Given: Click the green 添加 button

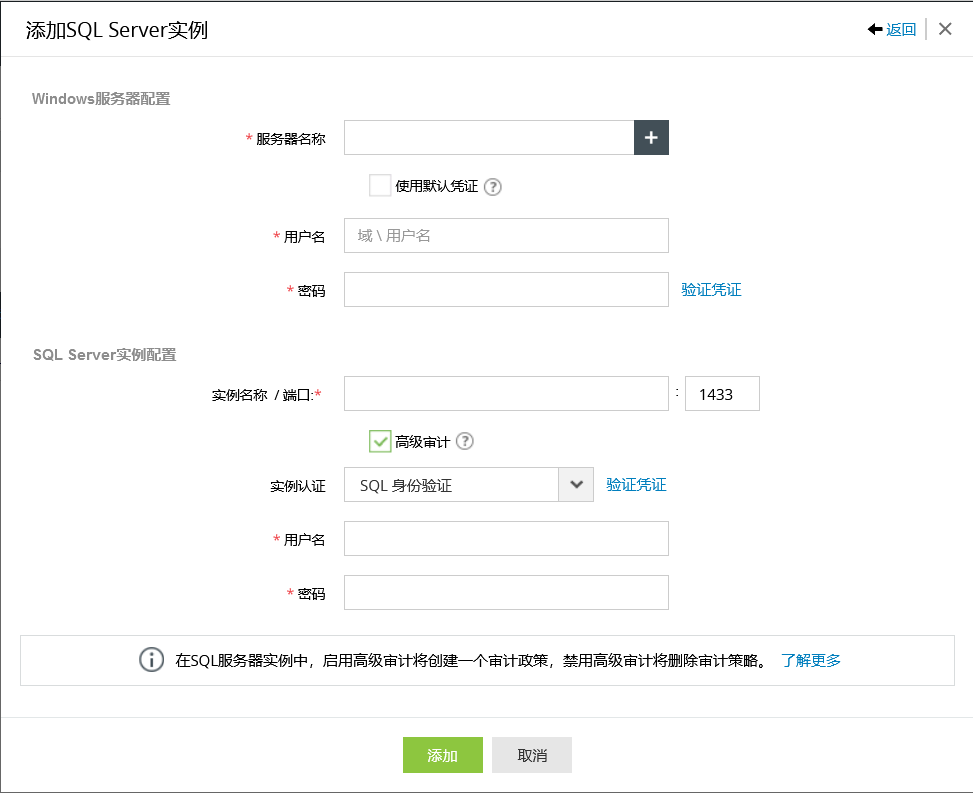Looking at the screenshot, I should [442, 755].
